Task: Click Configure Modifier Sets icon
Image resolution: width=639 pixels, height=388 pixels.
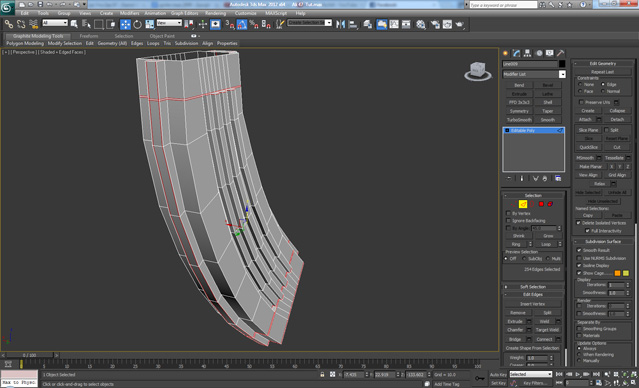Action: point(558,179)
